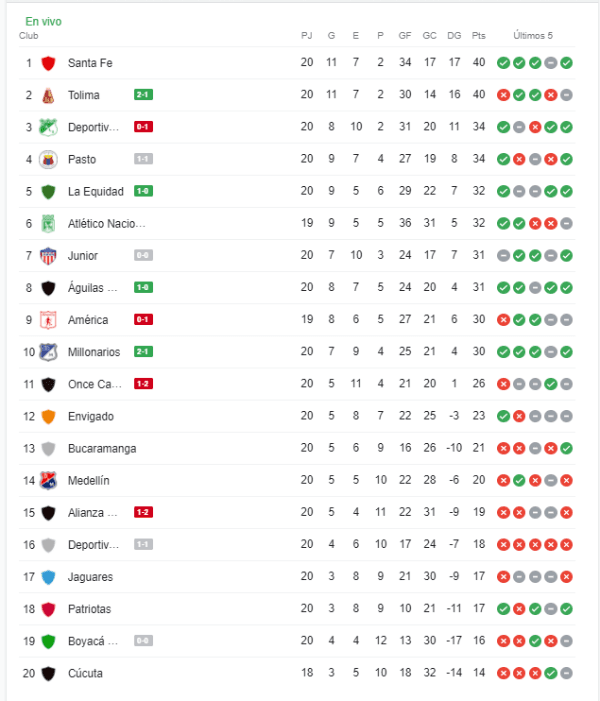The width and height of the screenshot is (600, 701).
Task: Click the Últimos 5 column header
Action: pyautogui.click(x=533, y=36)
